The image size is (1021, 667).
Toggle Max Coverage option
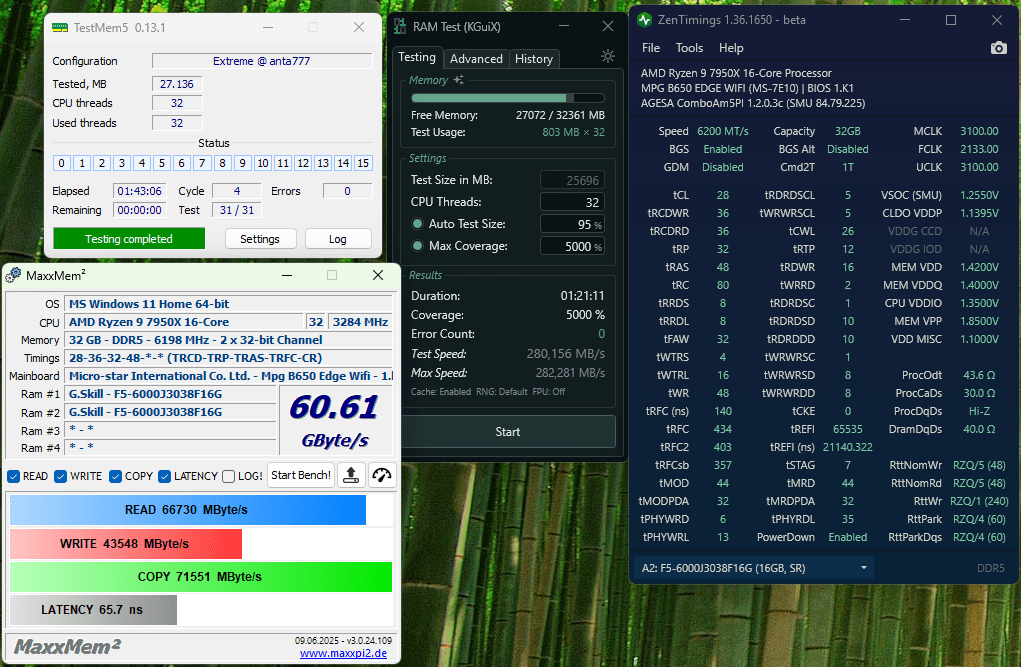click(x=418, y=246)
